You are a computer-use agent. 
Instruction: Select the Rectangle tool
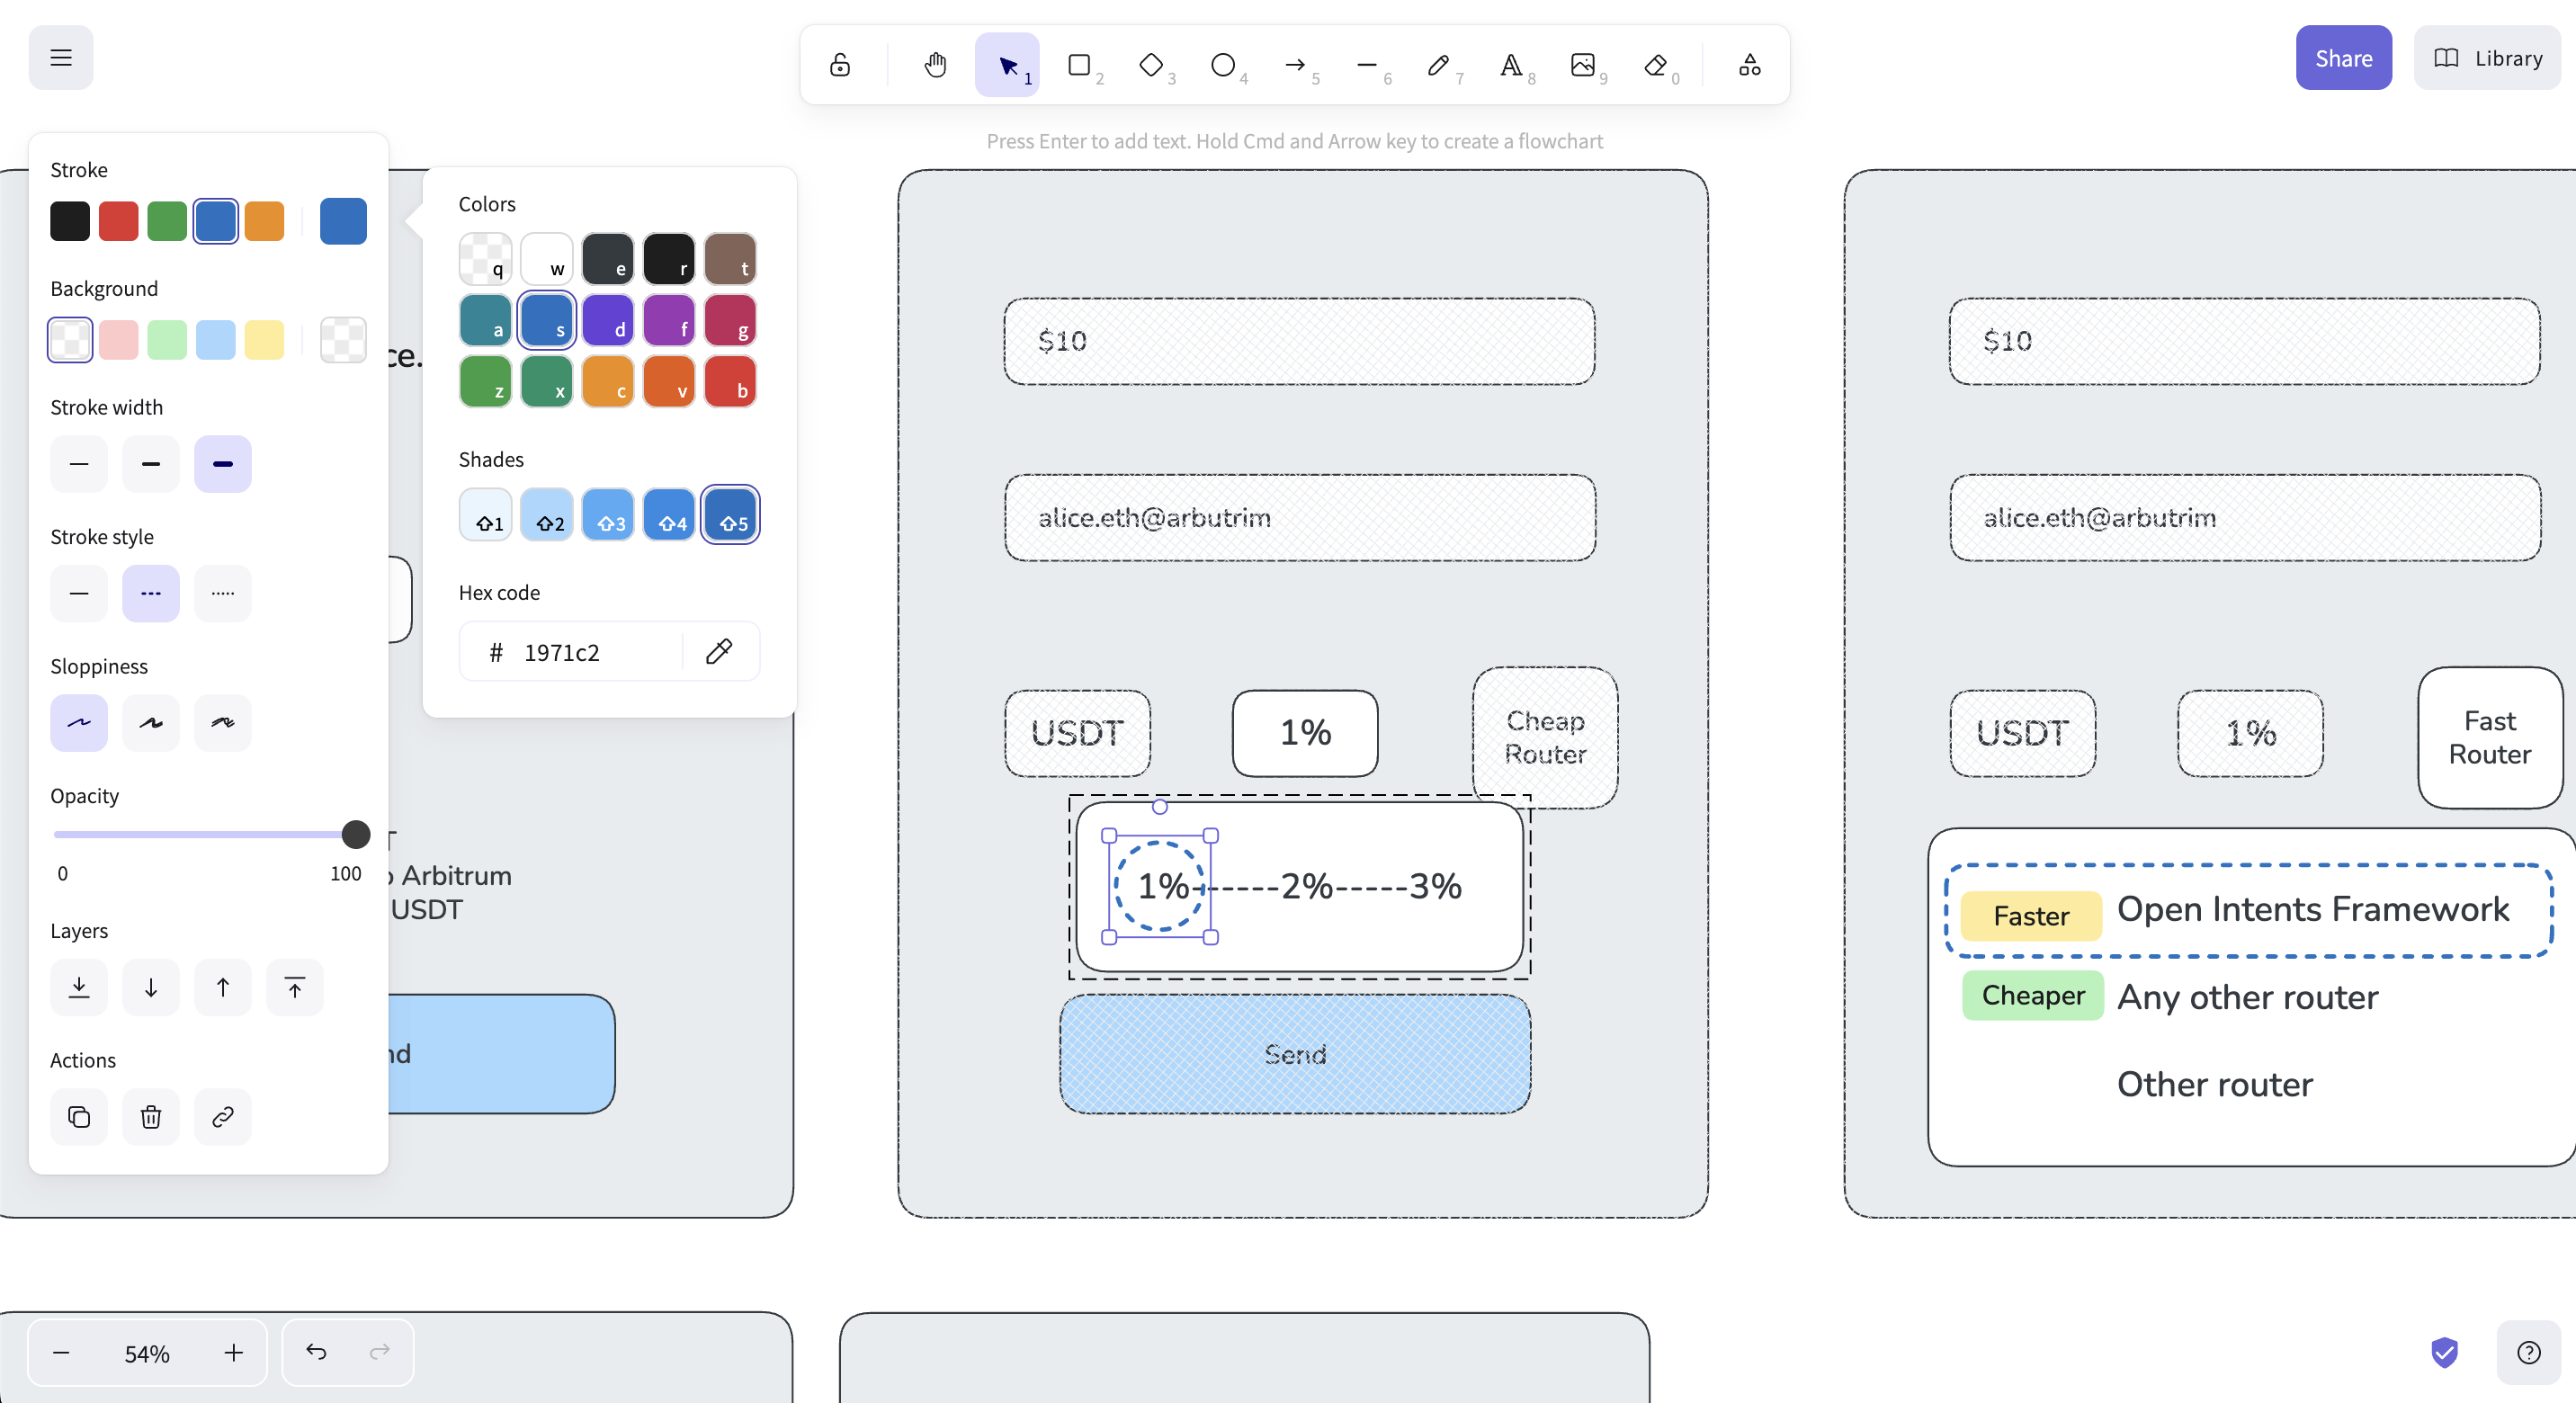tap(1079, 65)
